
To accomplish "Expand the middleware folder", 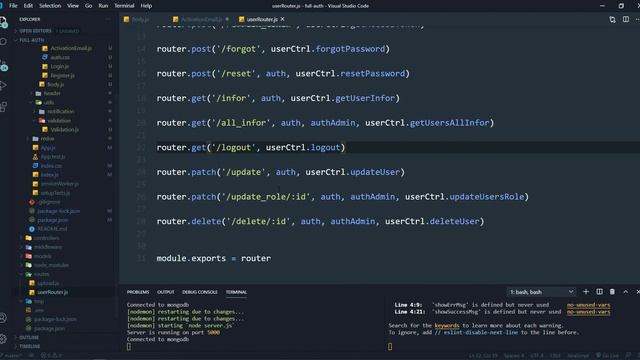I will pos(48,247).
